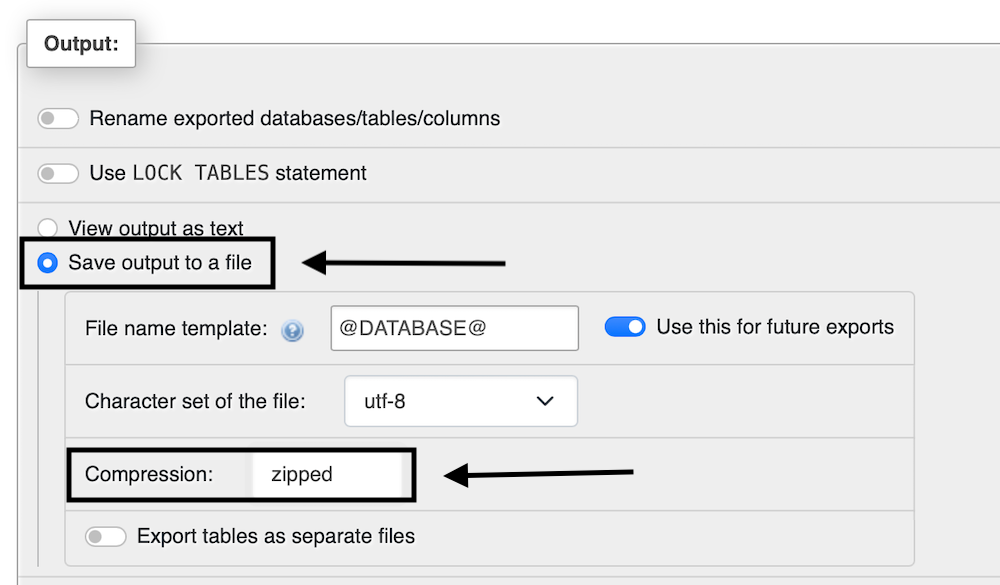
Task: Toggle Export tables as separate files switch
Action: 106,537
